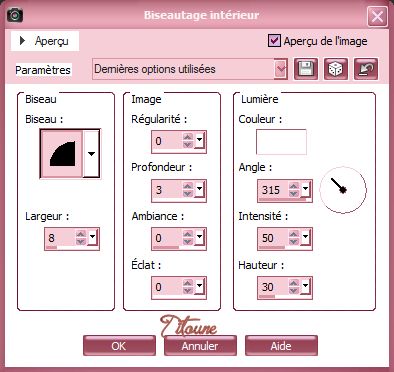This screenshot has height=372, width=394.
Task: Confirm with the OK button
Action: (119, 346)
